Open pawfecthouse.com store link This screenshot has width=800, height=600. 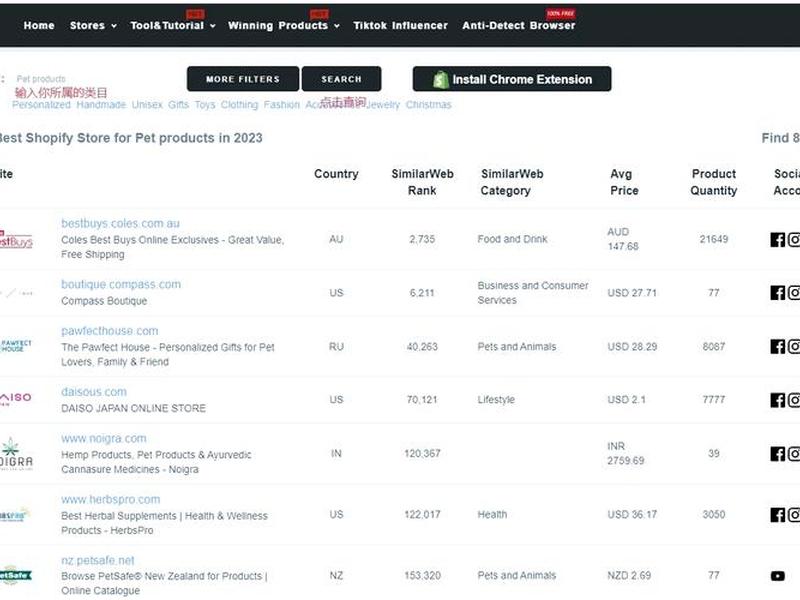110,331
